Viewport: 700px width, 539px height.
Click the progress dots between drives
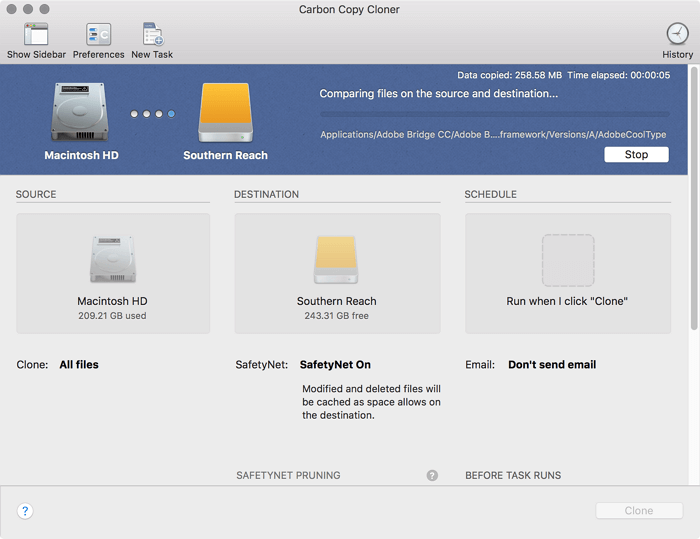point(153,114)
